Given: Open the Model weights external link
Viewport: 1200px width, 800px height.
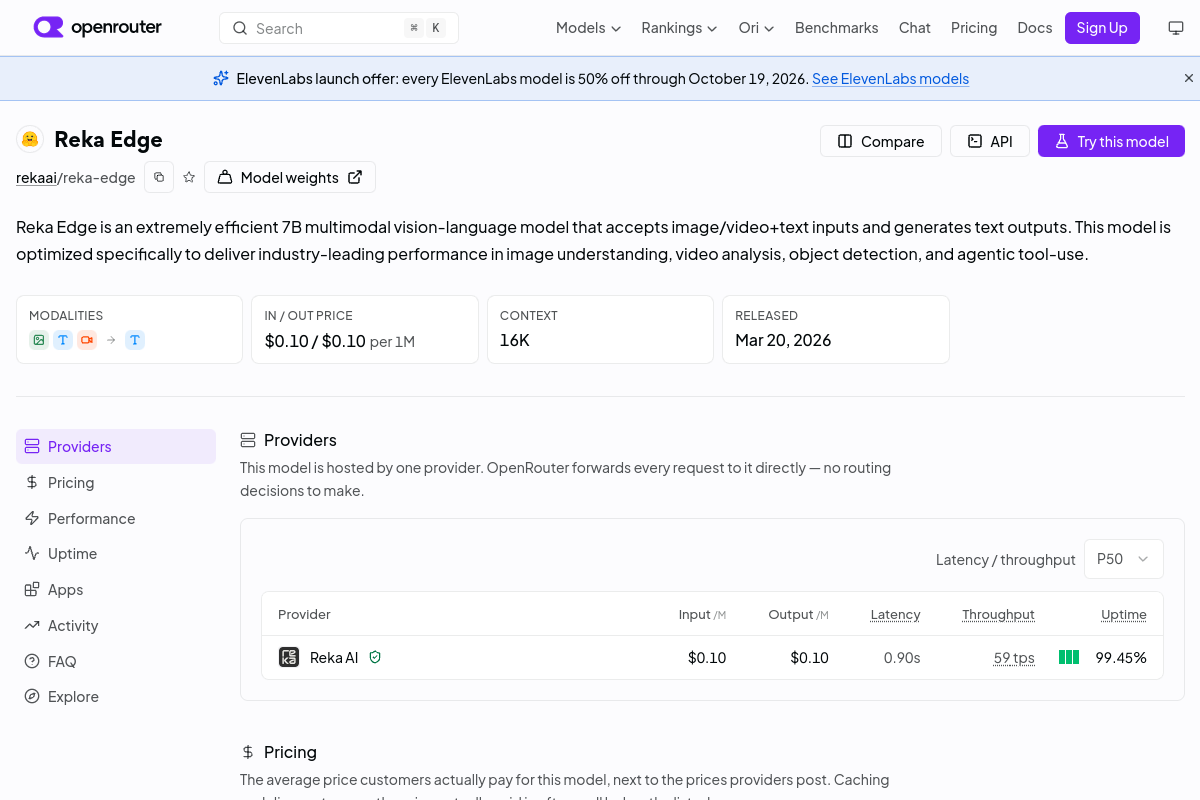Looking at the screenshot, I should (290, 177).
